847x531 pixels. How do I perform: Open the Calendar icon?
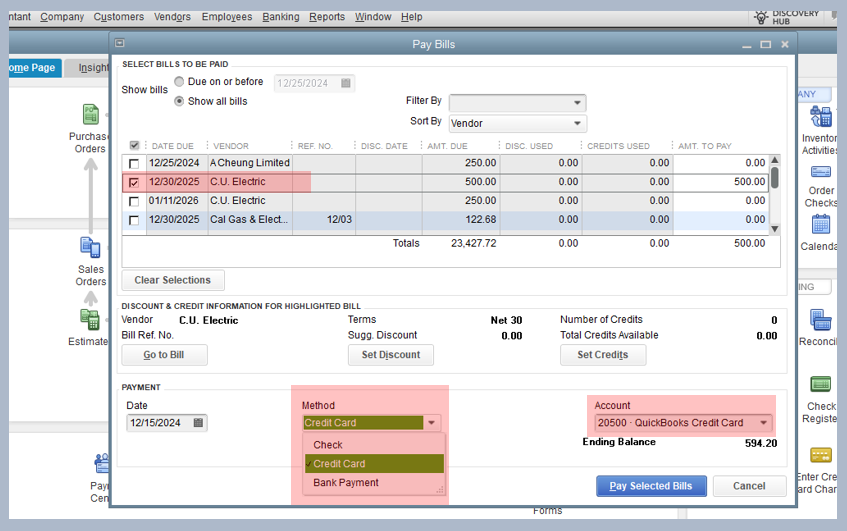[x=821, y=224]
